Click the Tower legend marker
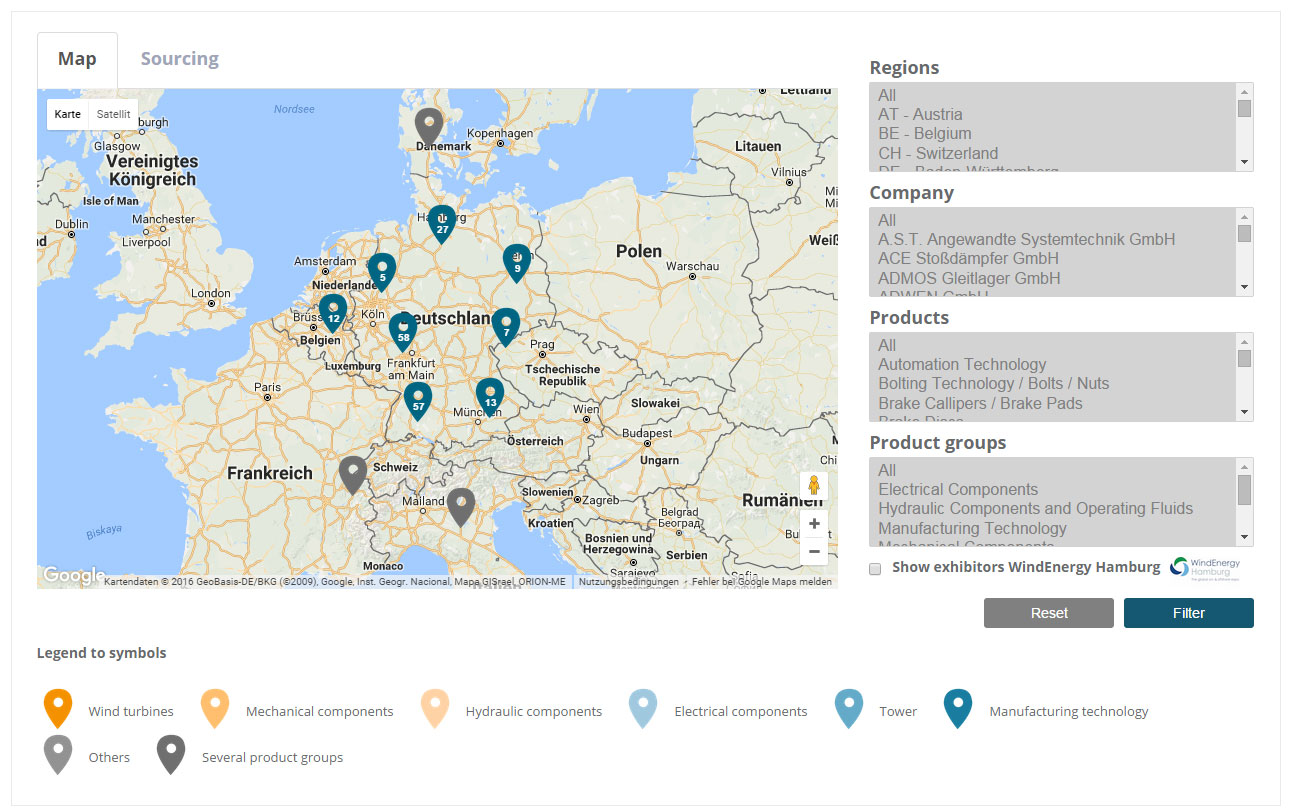1290x812 pixels. pos(849,709)
